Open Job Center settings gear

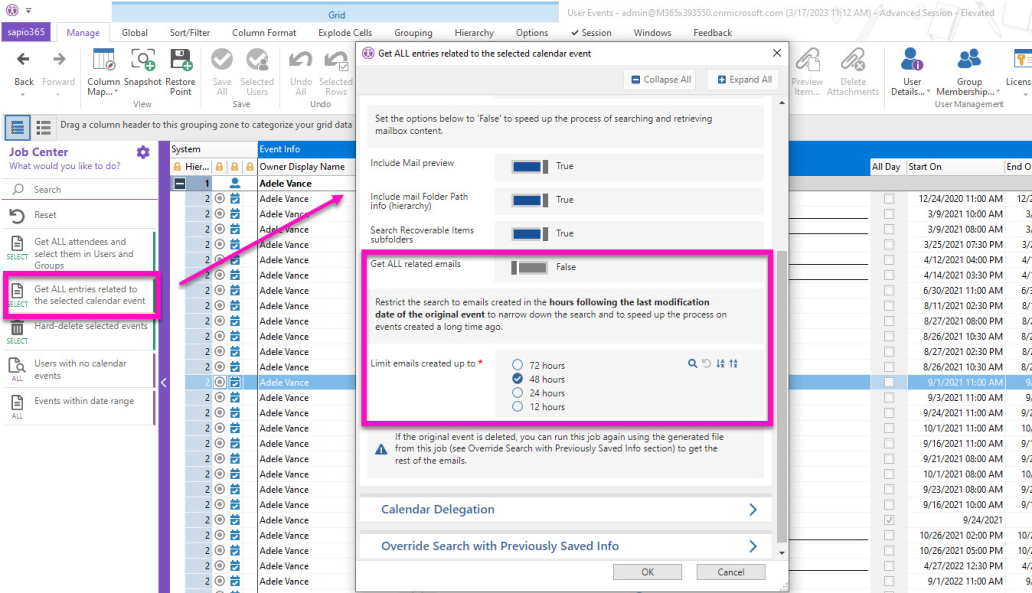click(x=143, y=153)
